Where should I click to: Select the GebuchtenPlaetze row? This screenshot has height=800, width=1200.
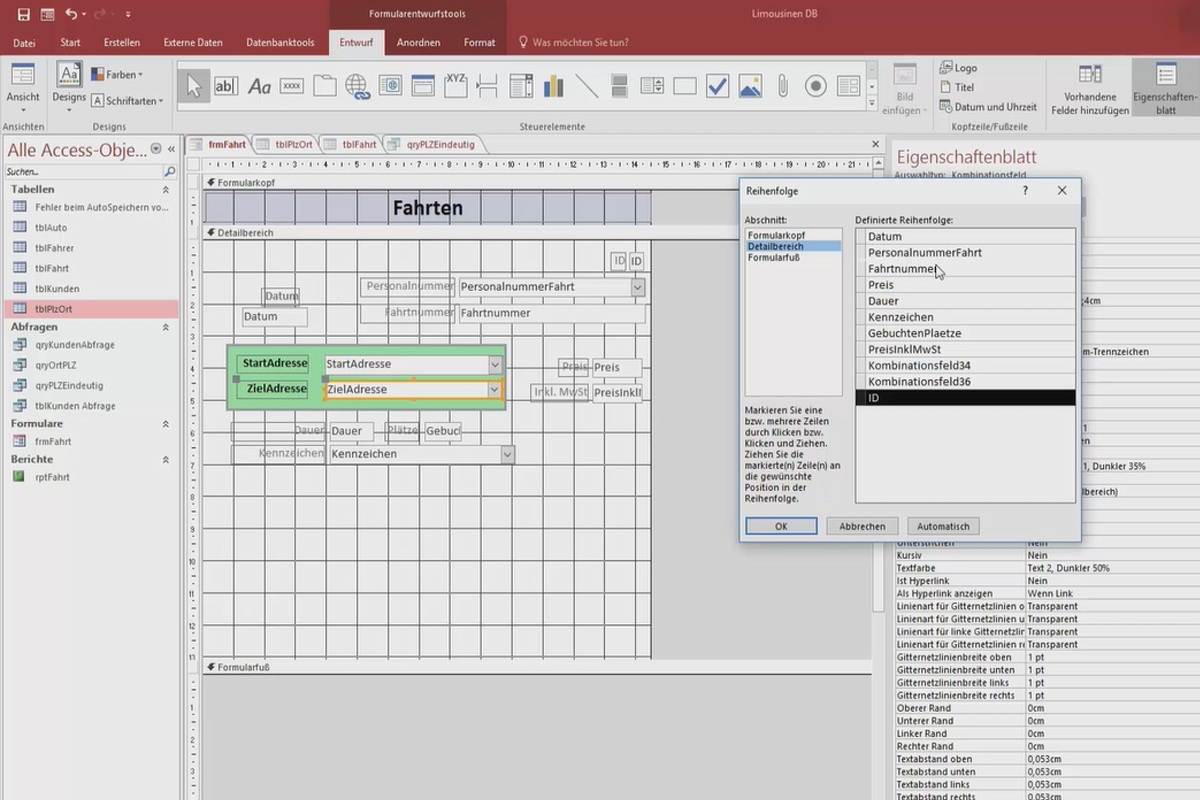966,333
